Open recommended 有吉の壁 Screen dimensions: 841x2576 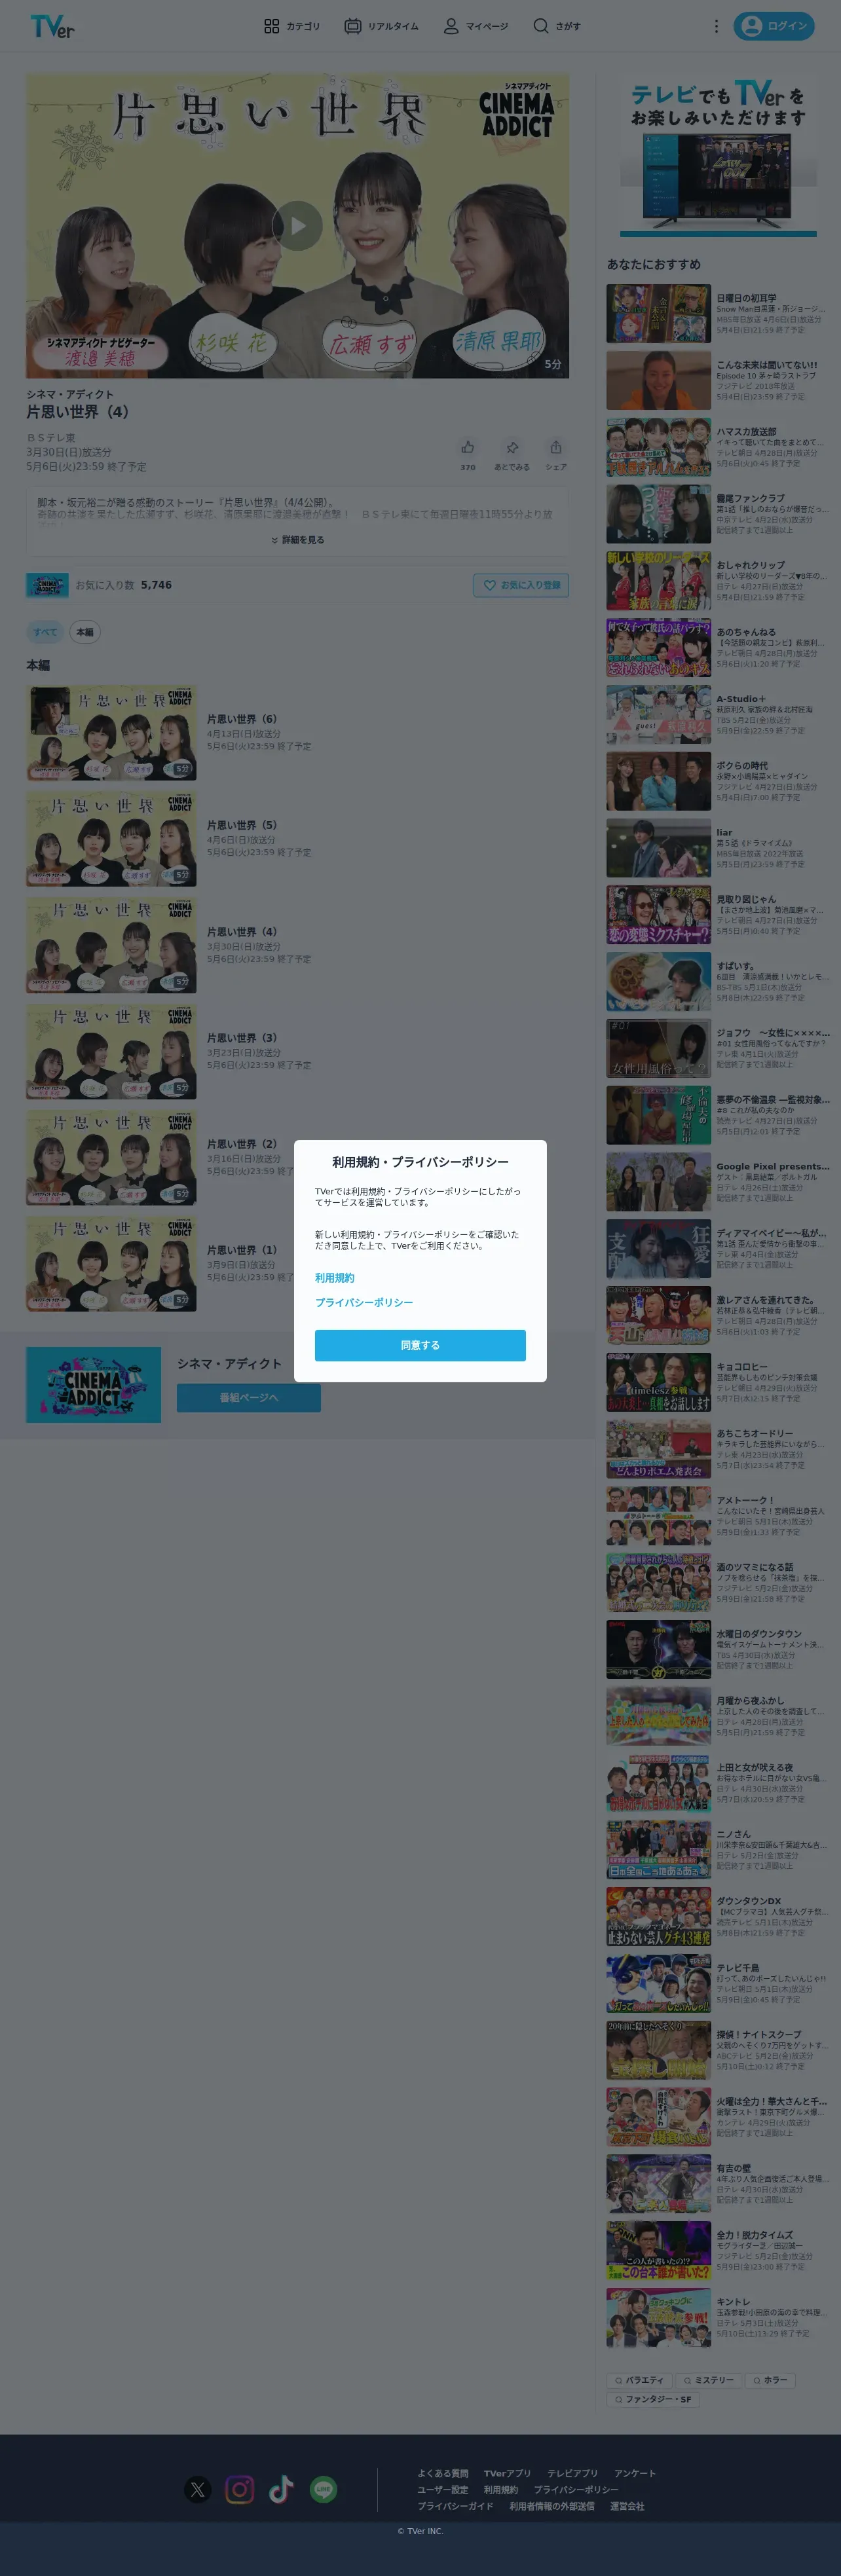coord(718,2183)
